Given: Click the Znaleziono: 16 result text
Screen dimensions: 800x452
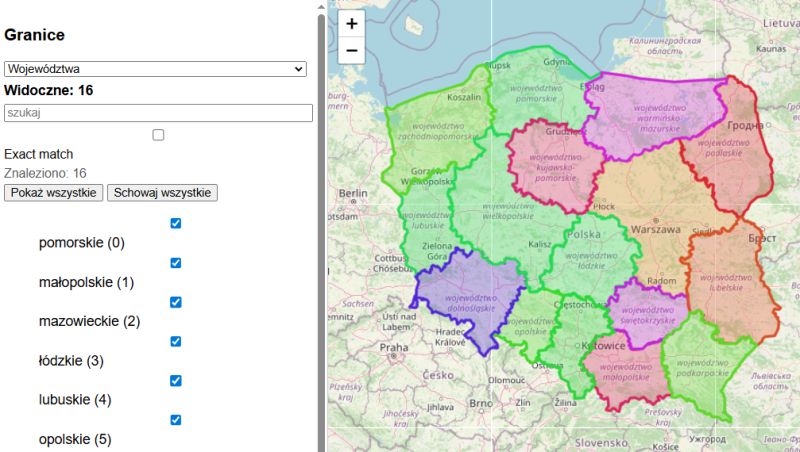Looking at the screenshot, I should point(45,173).
